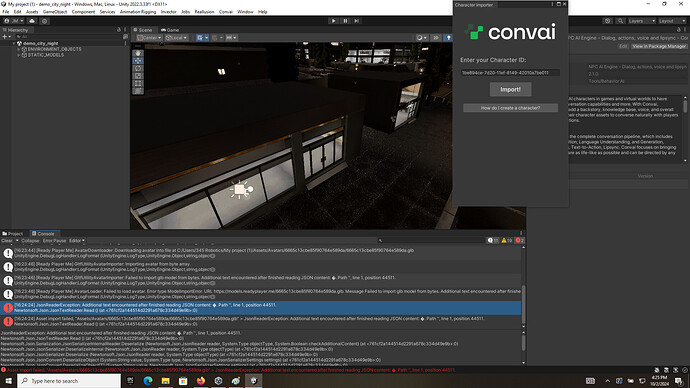Expand ENVIRONMENT_OBJECTS in Hierarchy
This screenshot has height=388, width=690.
[x=18, y=49]
